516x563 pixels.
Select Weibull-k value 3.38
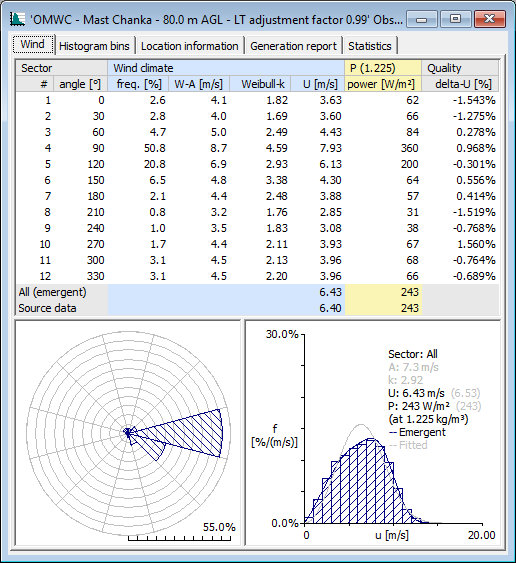pos(276,180)
